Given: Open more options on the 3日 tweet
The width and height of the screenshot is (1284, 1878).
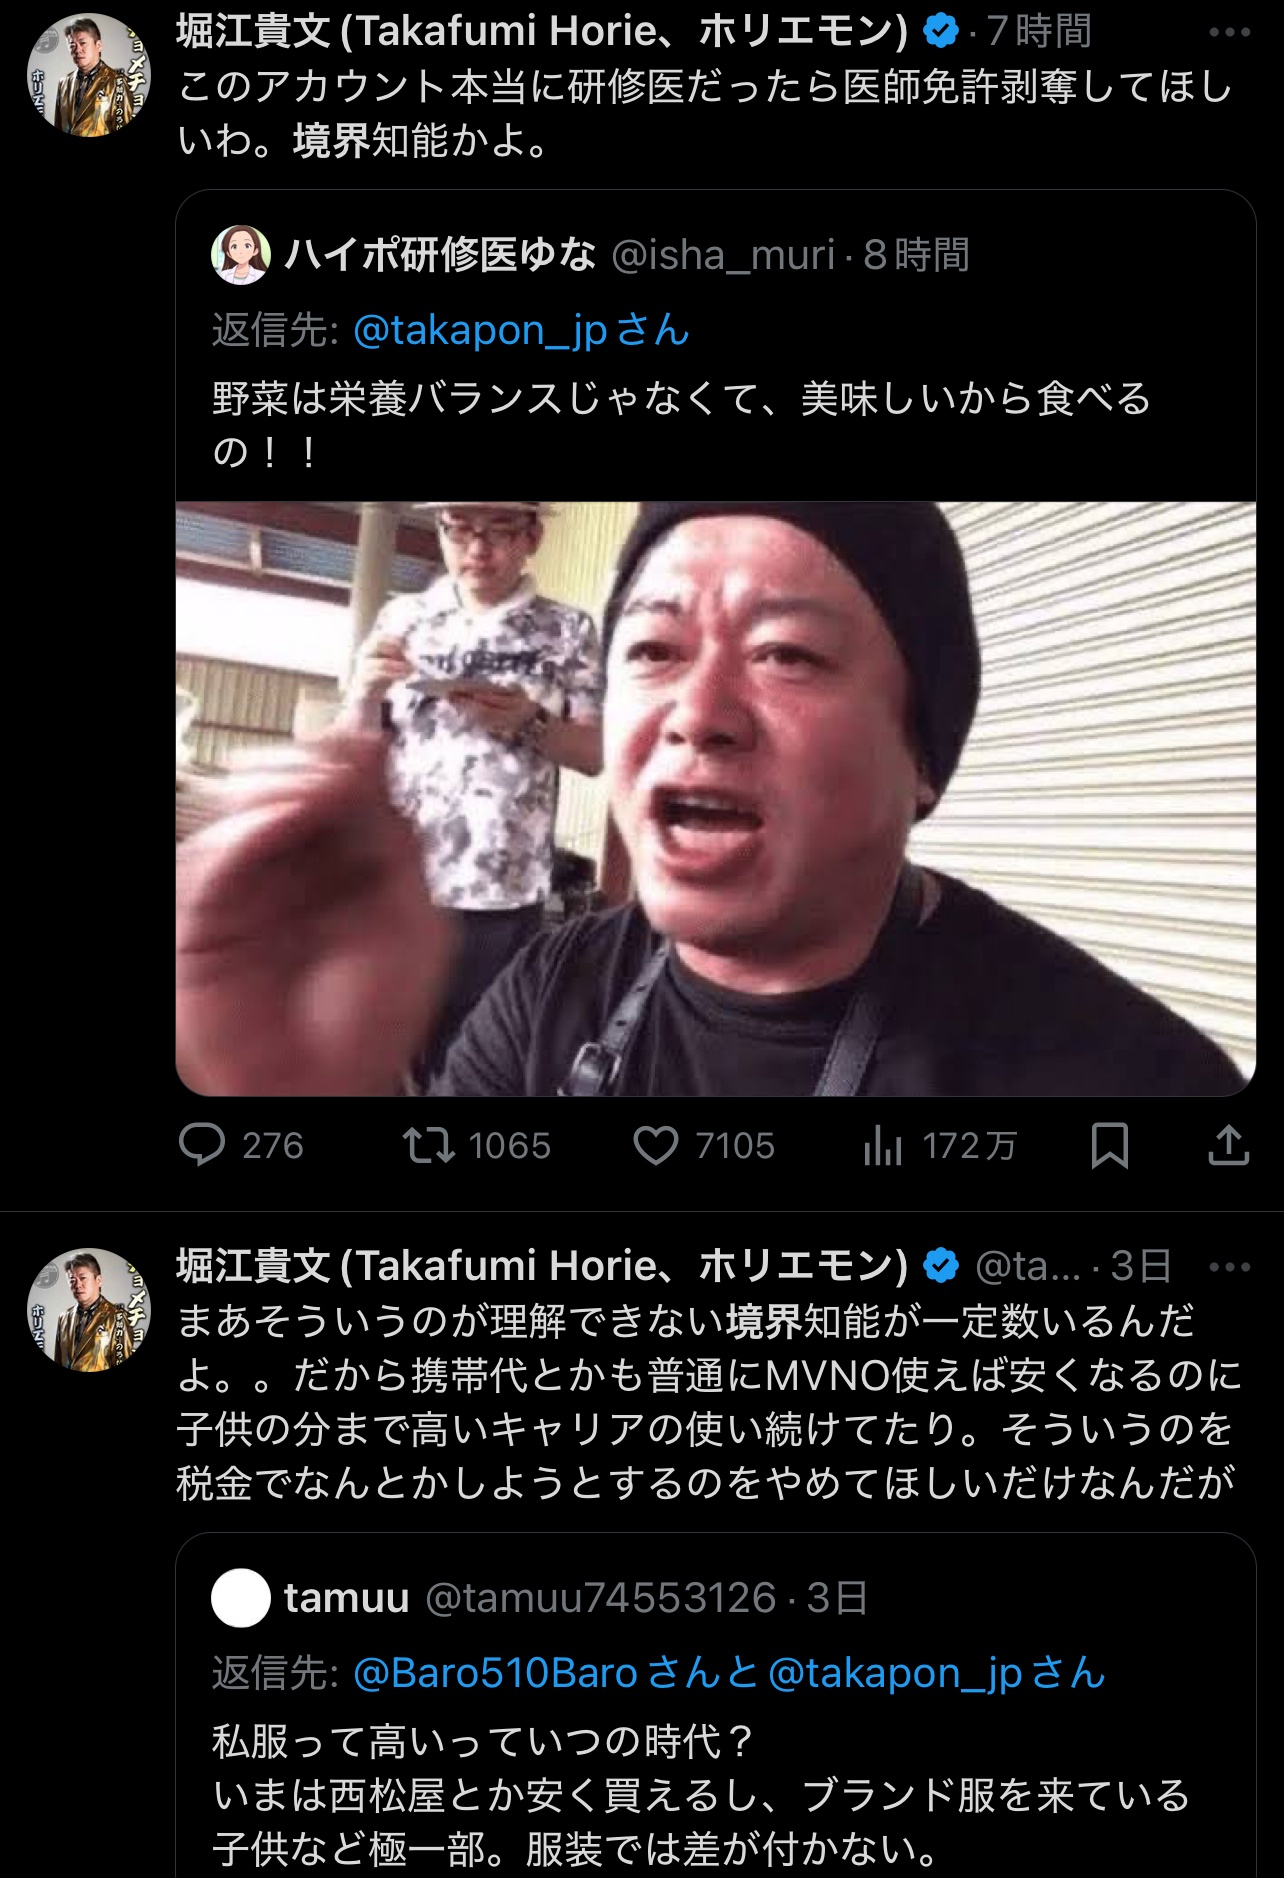Looking at the screenshot, I should tap(1229, 1267).
